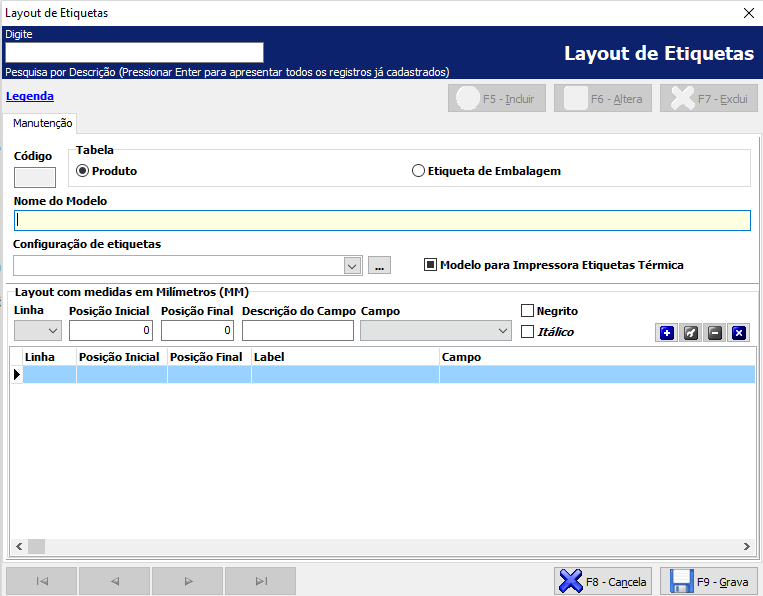The width and height of the screenshot is (763, 596).
Task: Select the Produto radio option
Action: (83, 171)
